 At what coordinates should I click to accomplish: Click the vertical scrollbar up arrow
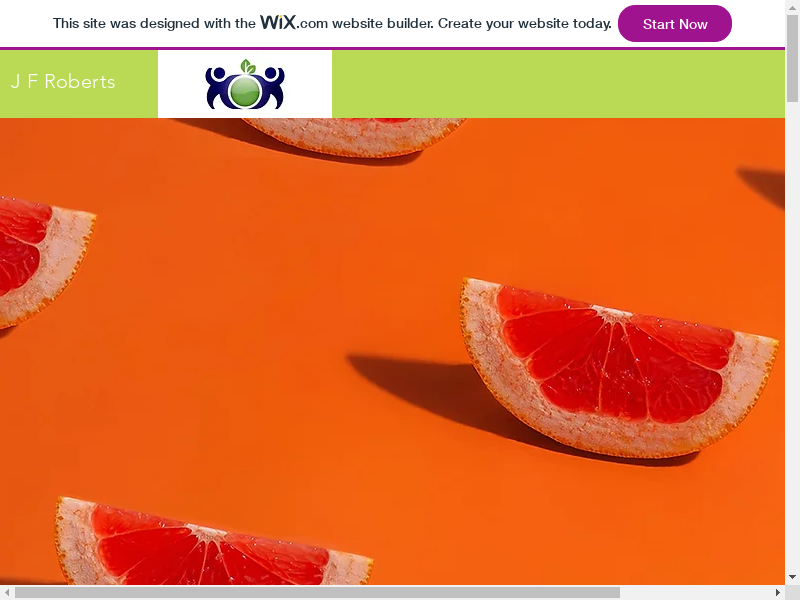point(792,7)
